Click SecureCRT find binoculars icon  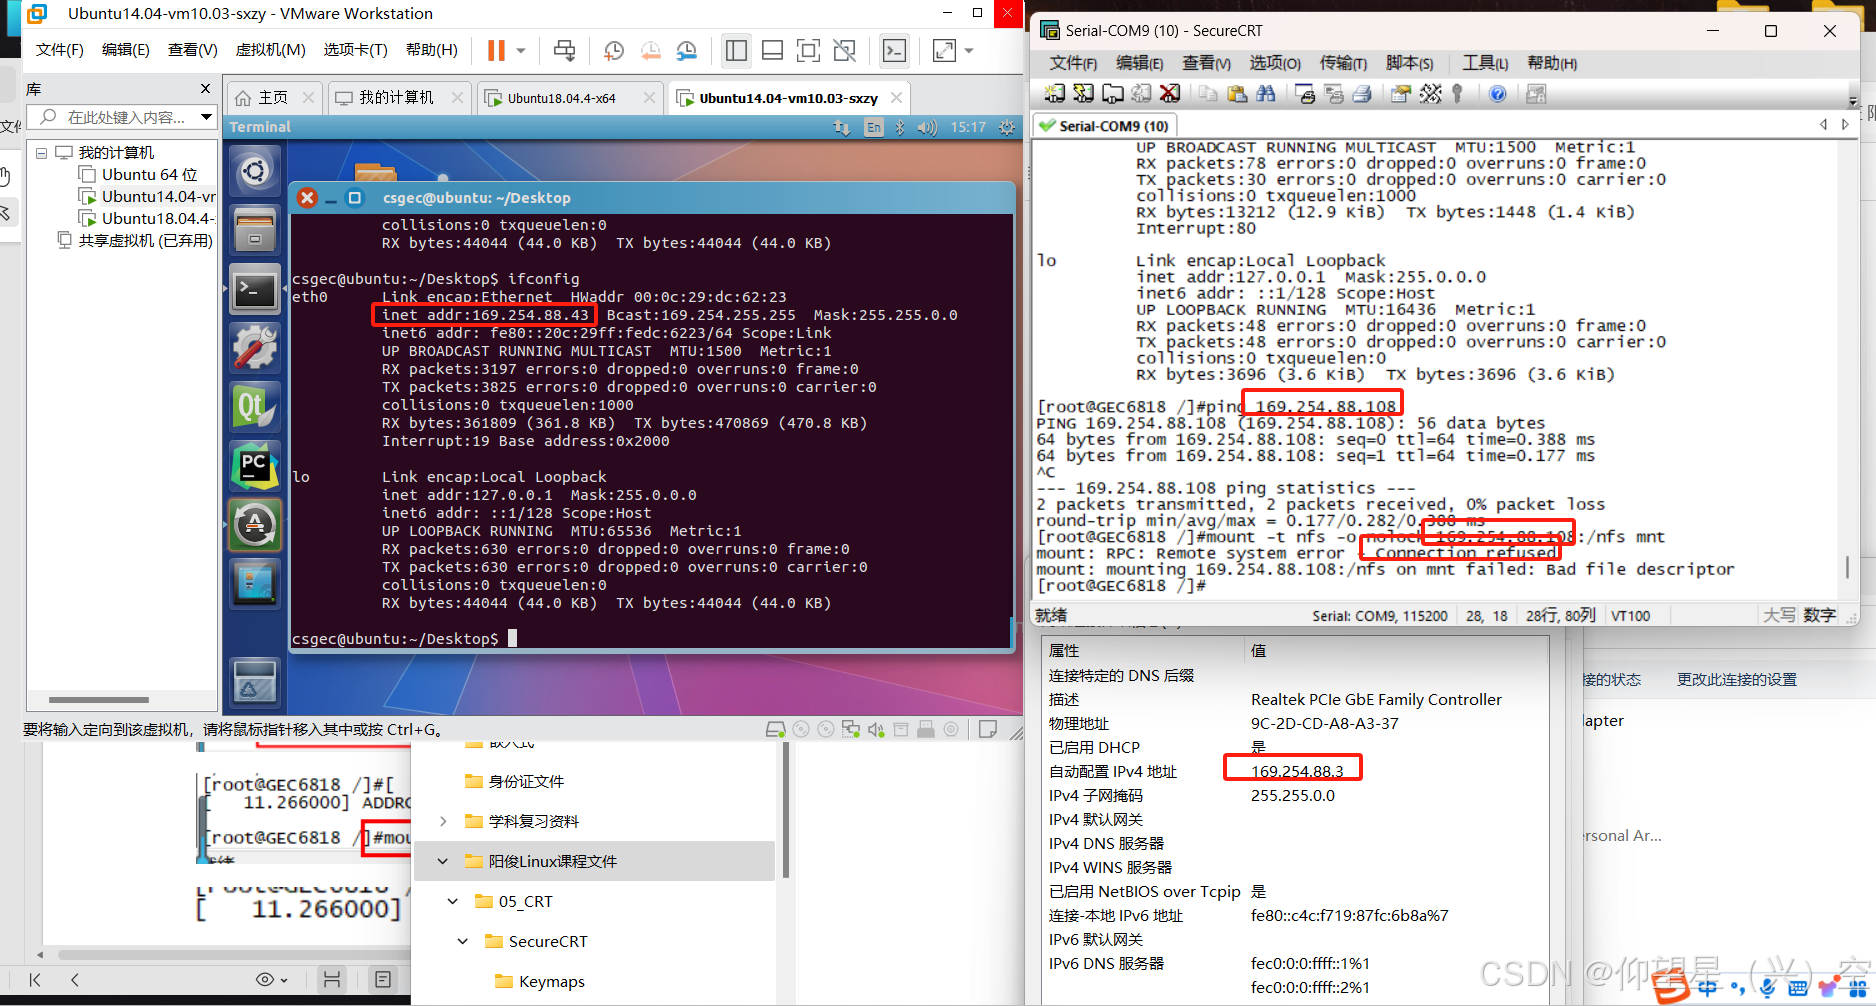tap(1266, 93)
